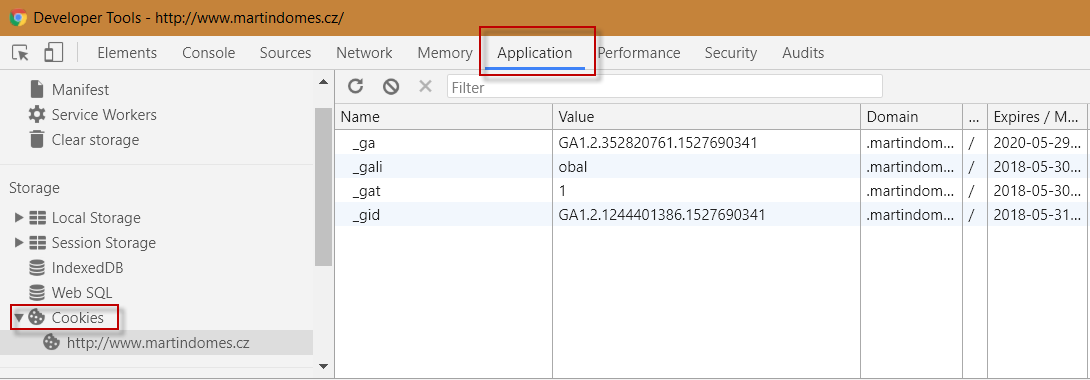The height and width of the screenshot is (380, 1090).
Task: Open the Performance tab
Action: point(639,53)
